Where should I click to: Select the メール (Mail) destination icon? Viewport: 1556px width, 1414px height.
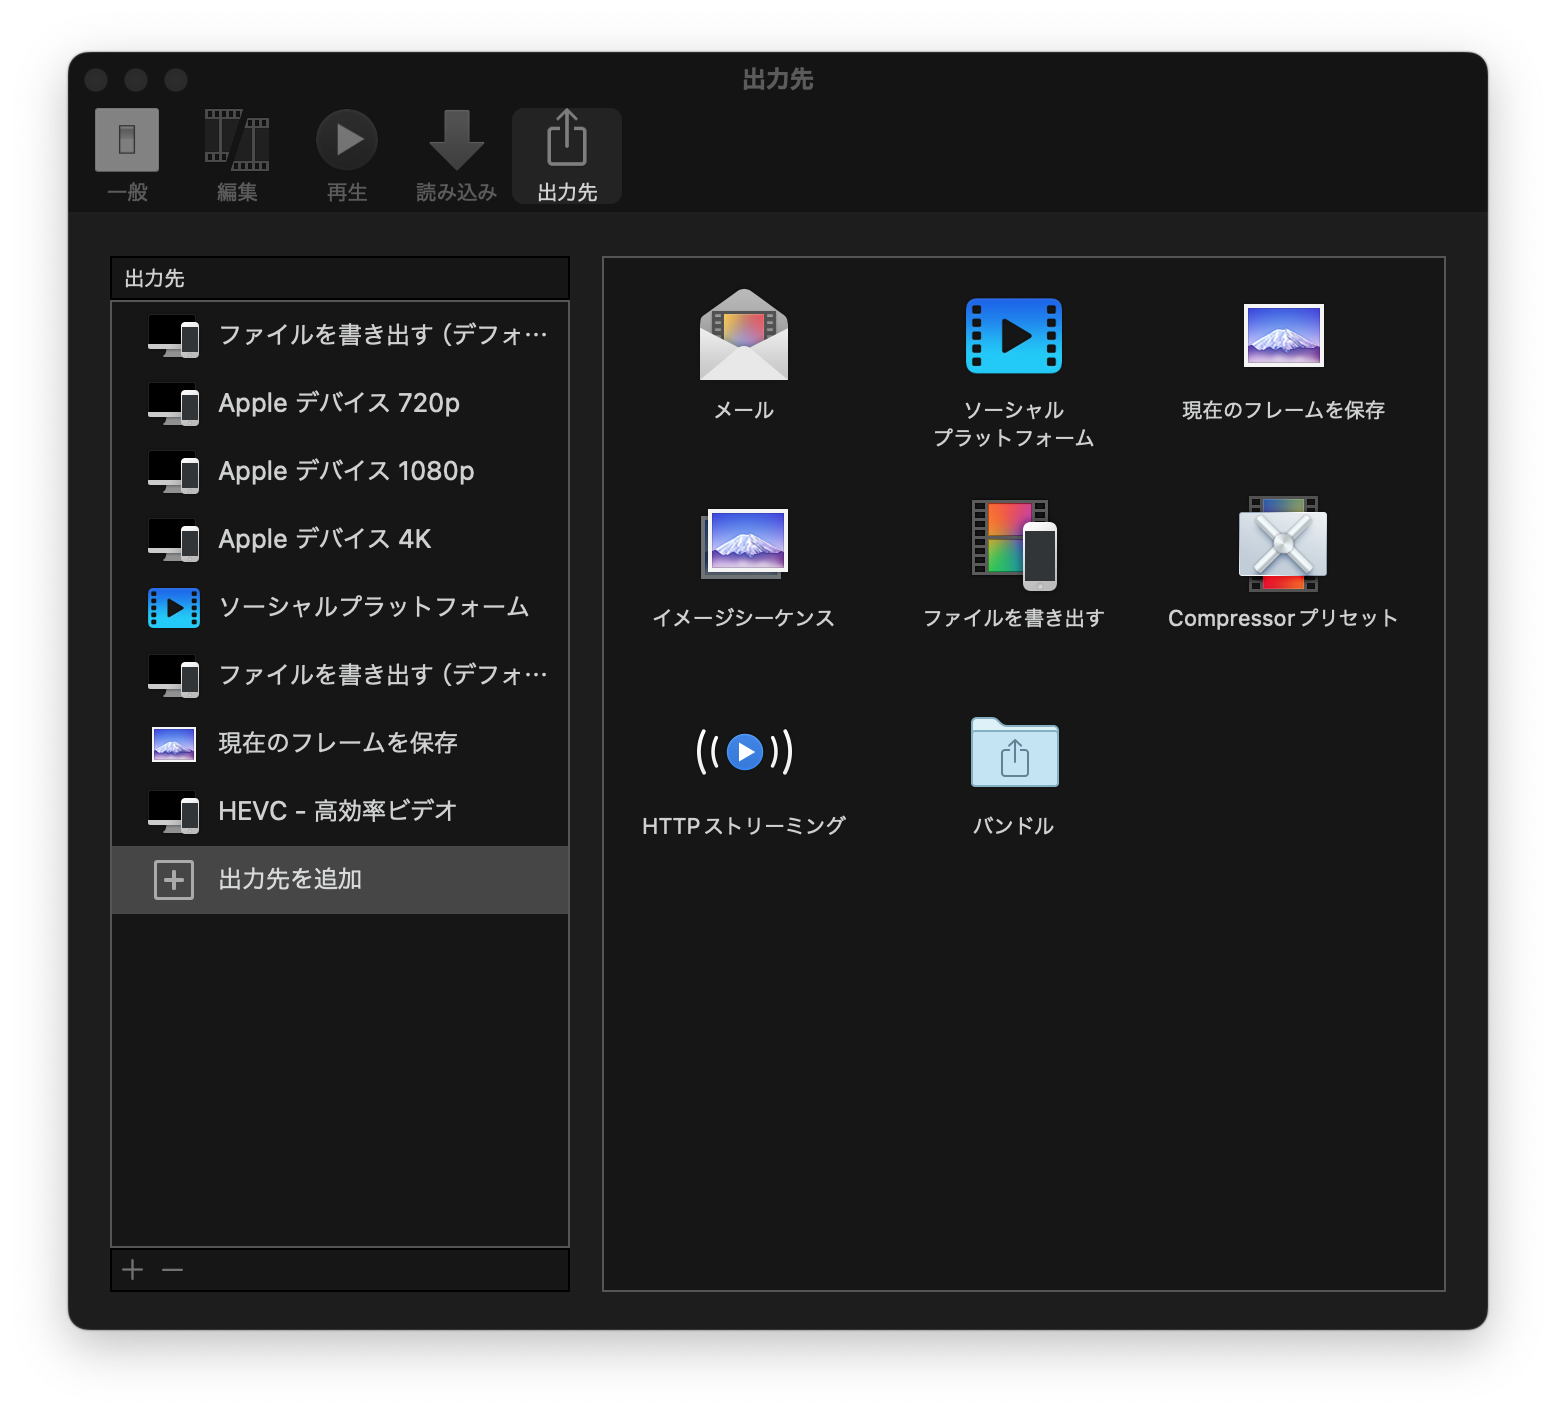point(743,336)
